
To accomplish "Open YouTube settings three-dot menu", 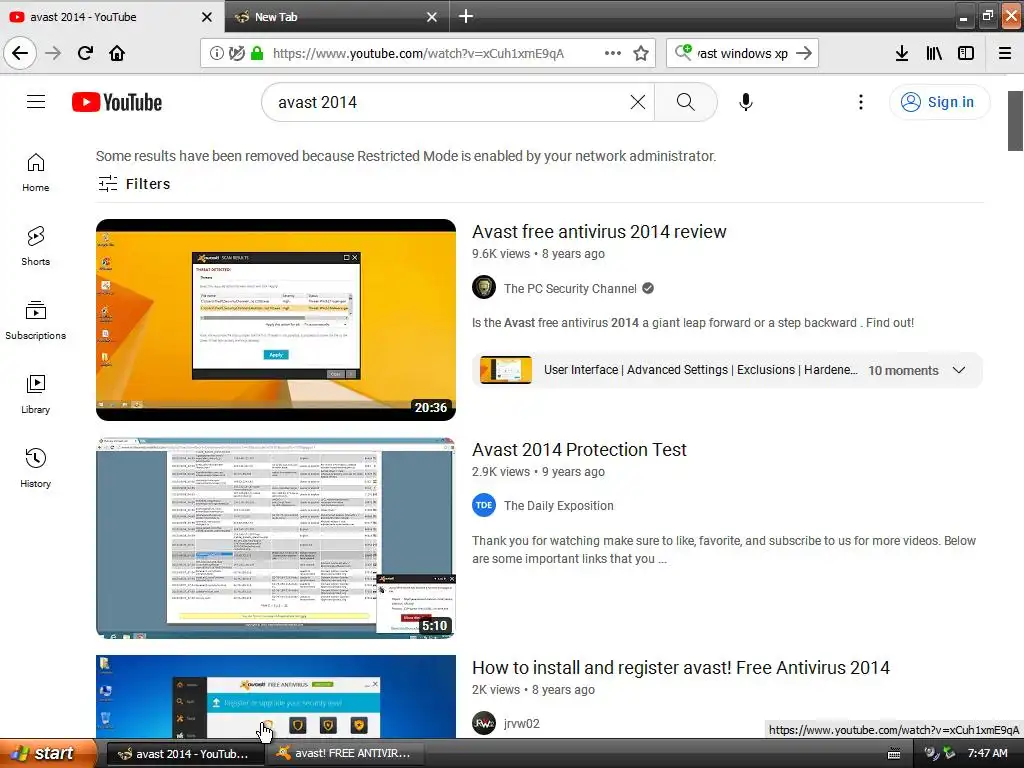I will [x=861, y=102].
